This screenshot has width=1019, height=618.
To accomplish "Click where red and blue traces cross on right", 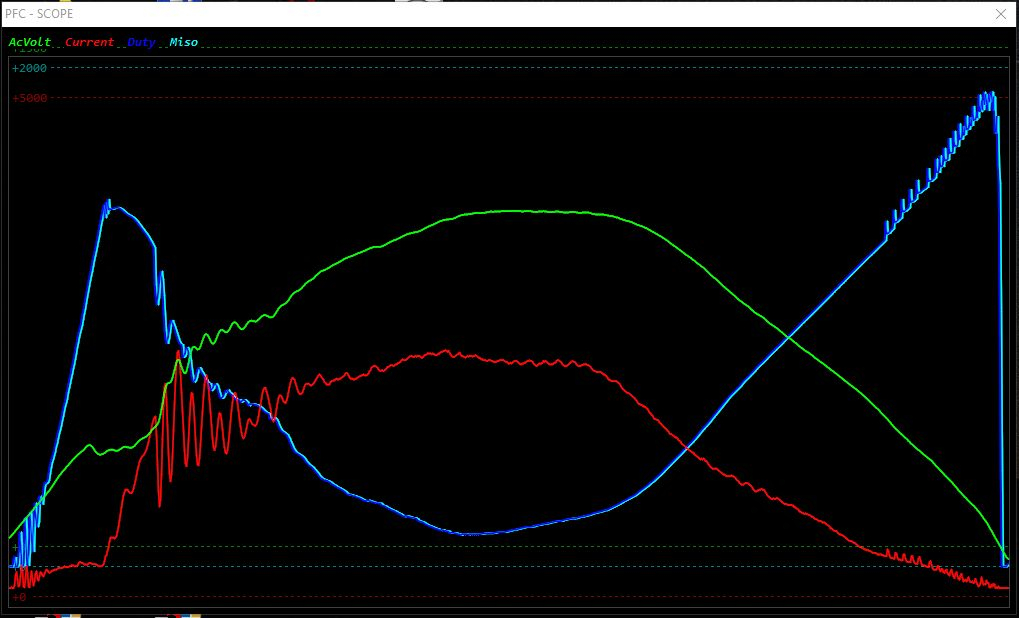I will (681, 444).
